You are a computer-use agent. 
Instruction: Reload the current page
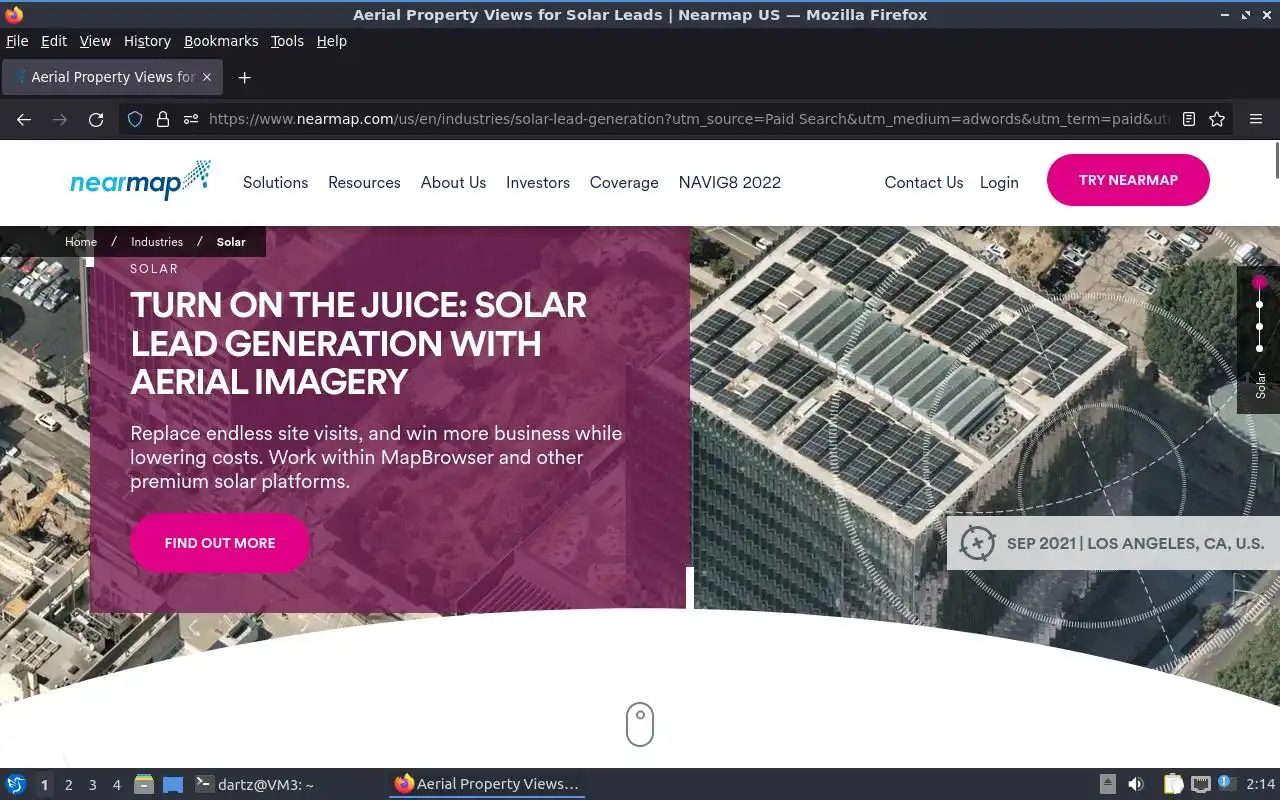(x=96, y=119)
